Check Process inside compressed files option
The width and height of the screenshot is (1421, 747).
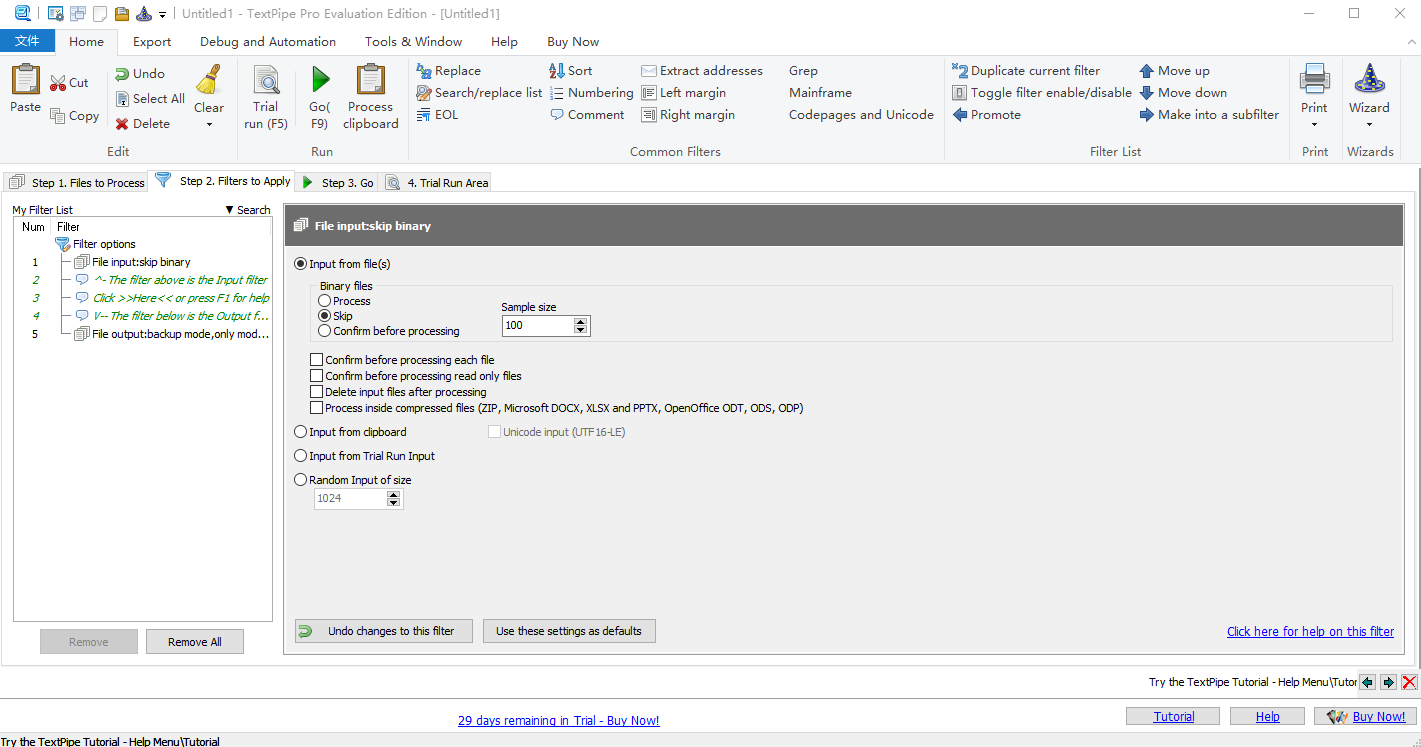(317, 408)
